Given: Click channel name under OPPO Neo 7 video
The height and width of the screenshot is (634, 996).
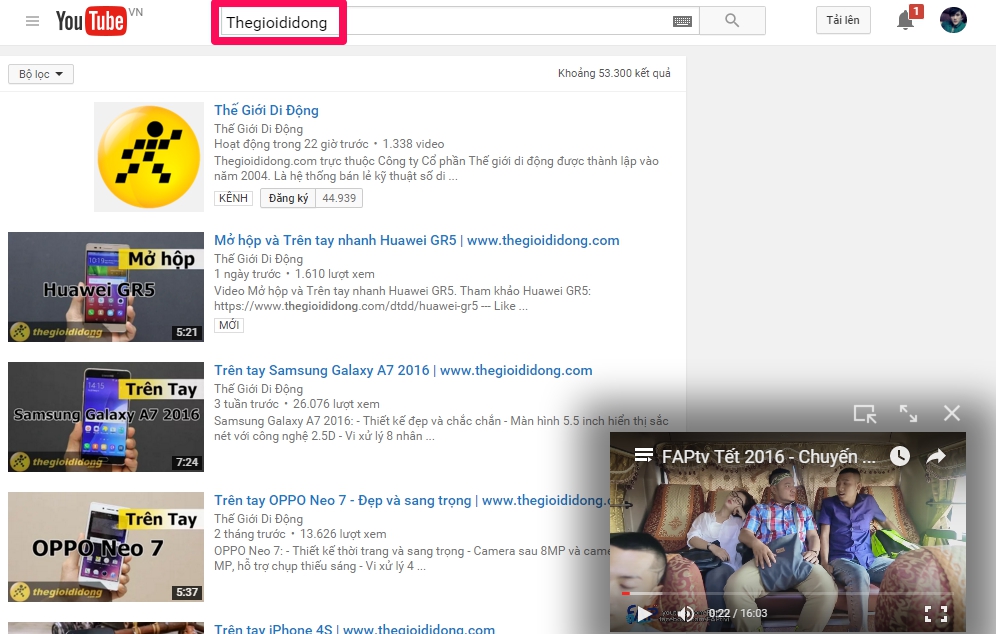Looking at the screenshot, I should click(259, 519).
